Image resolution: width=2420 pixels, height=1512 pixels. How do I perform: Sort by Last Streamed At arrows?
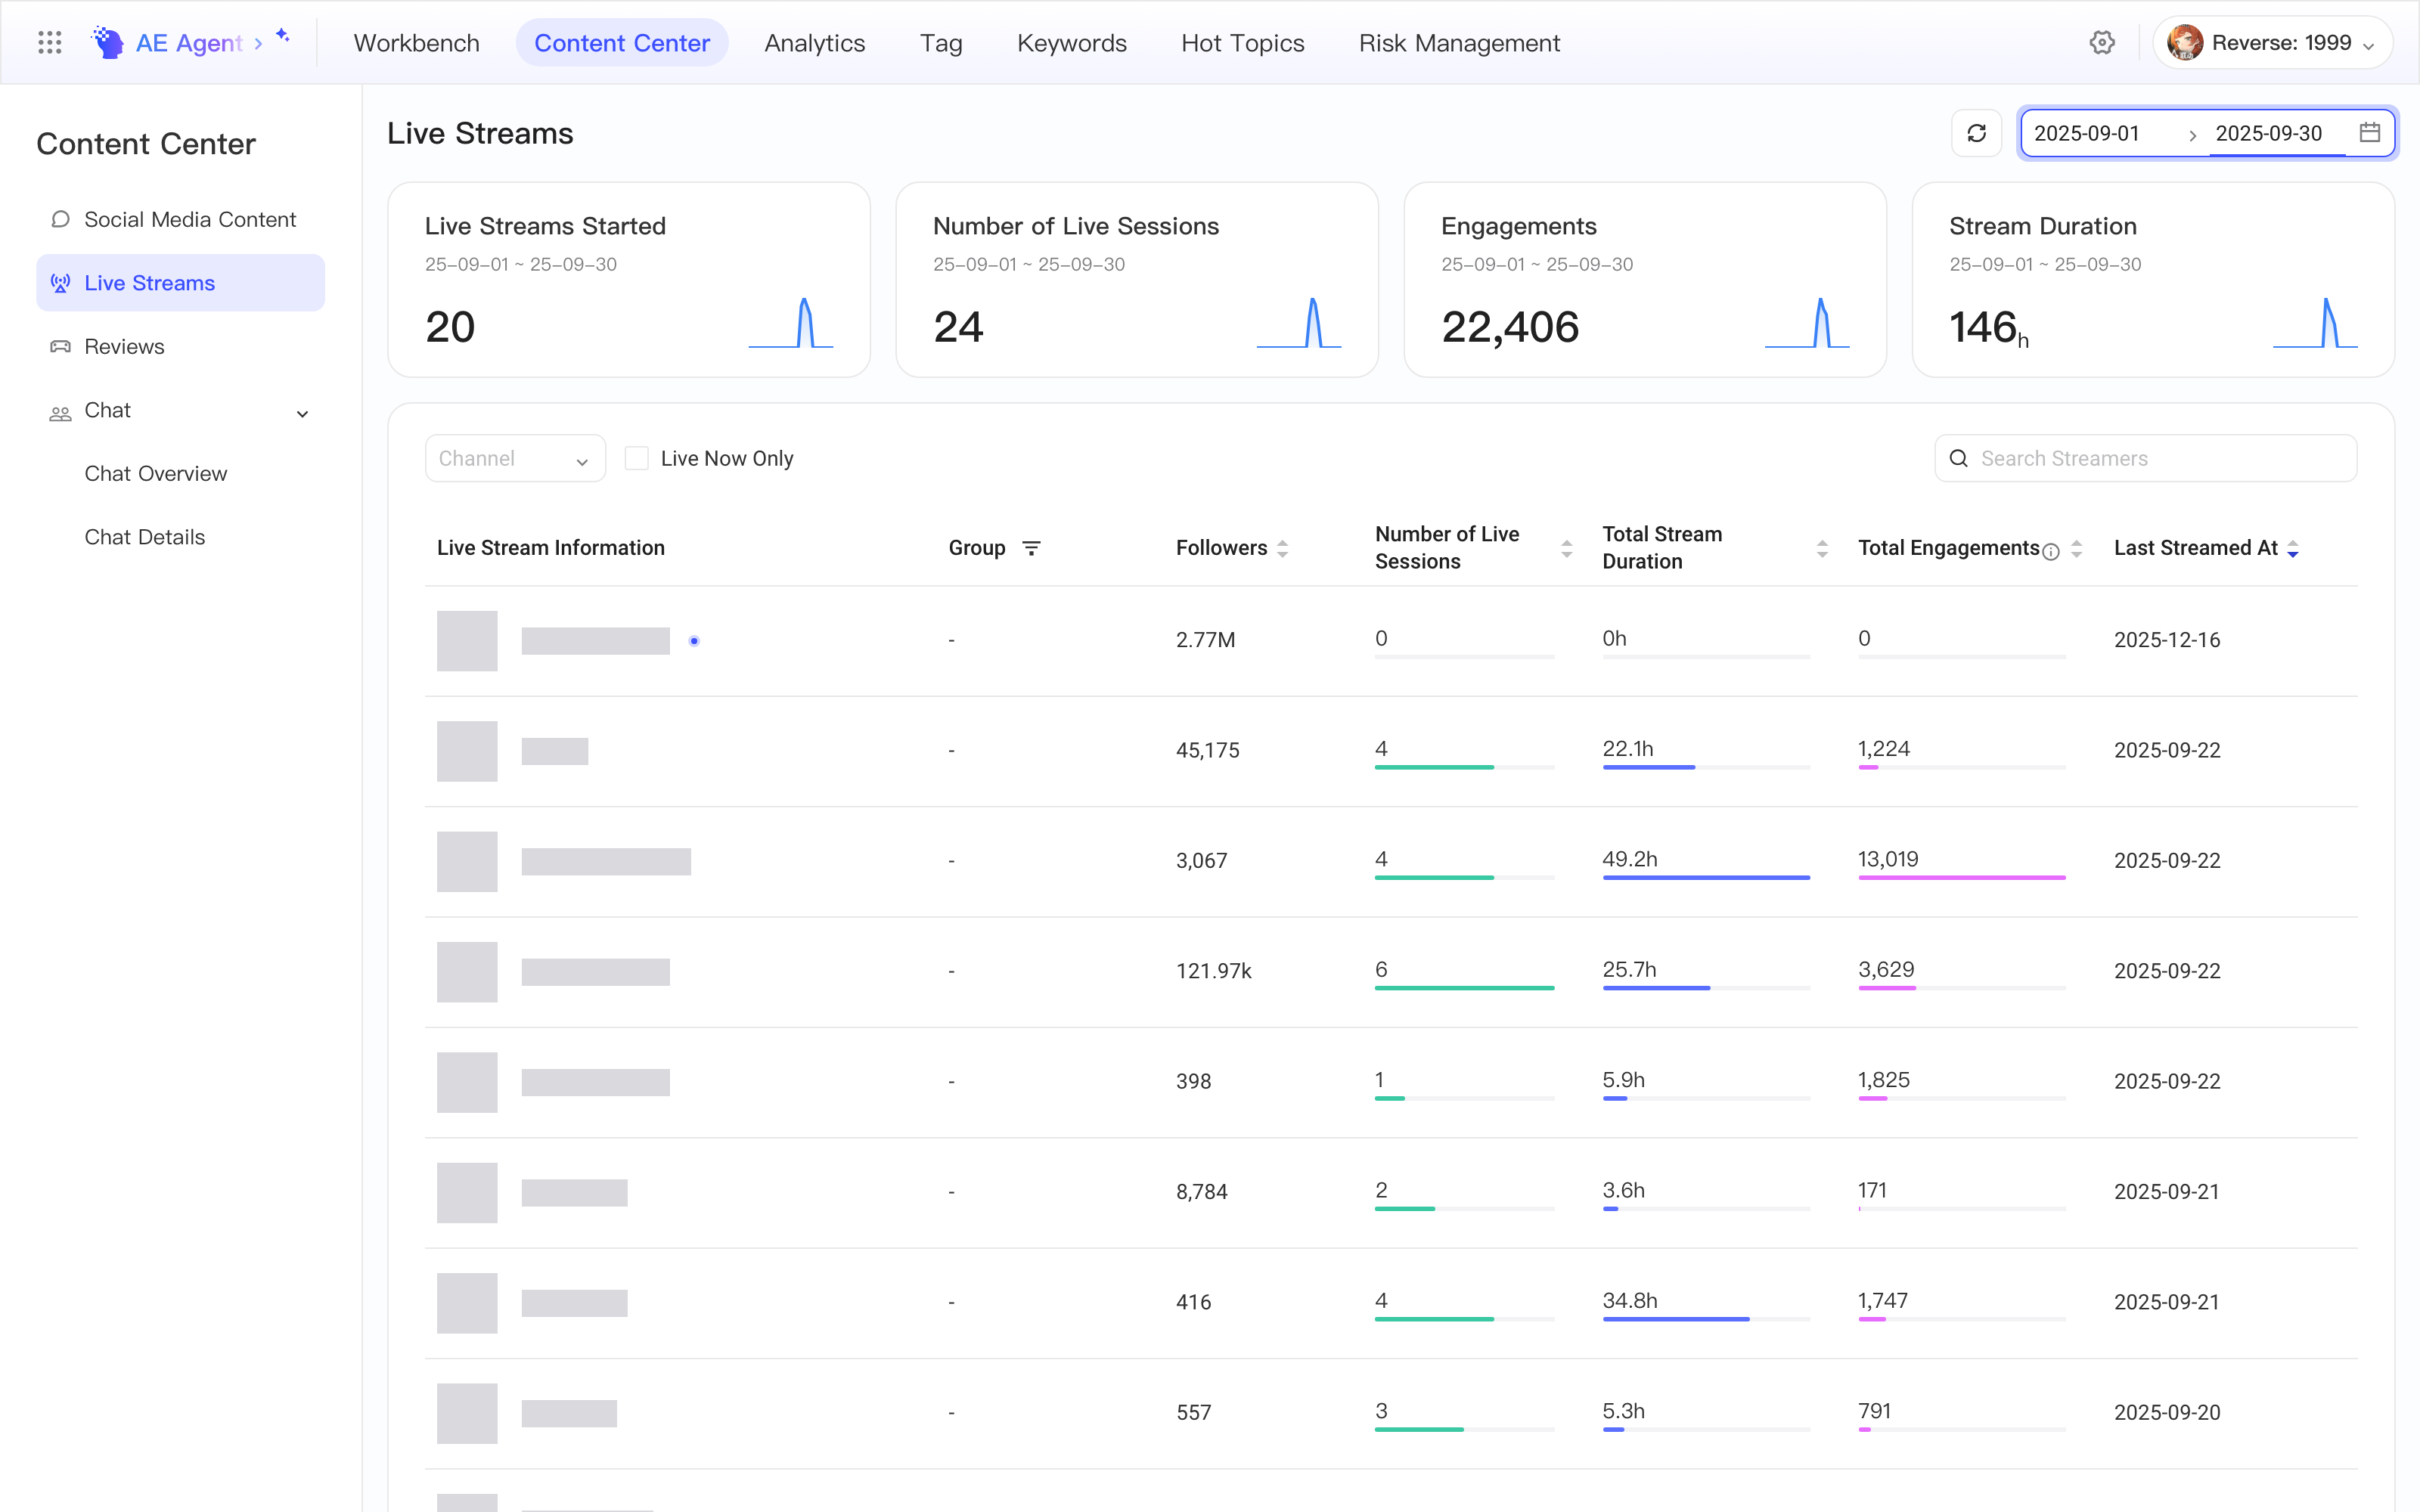(2293, 548)
